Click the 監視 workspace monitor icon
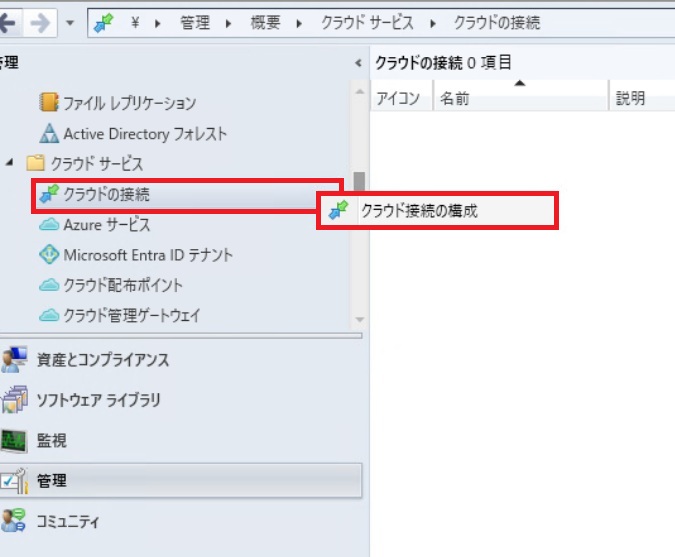This screenshot has width=675, height=557. pos(14,440)
